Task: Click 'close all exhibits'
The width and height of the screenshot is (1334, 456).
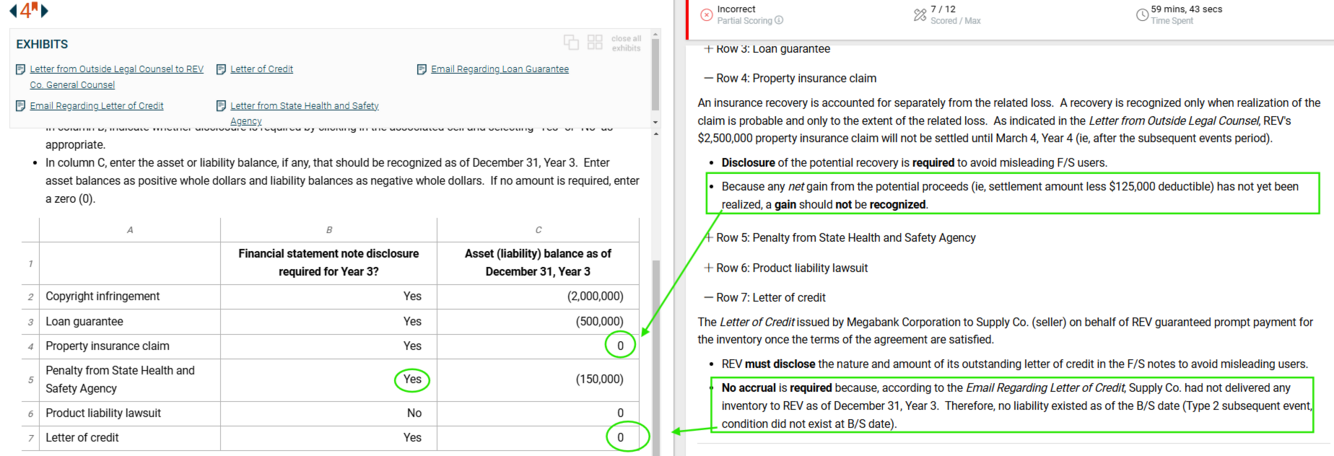Action: [626, 43]
